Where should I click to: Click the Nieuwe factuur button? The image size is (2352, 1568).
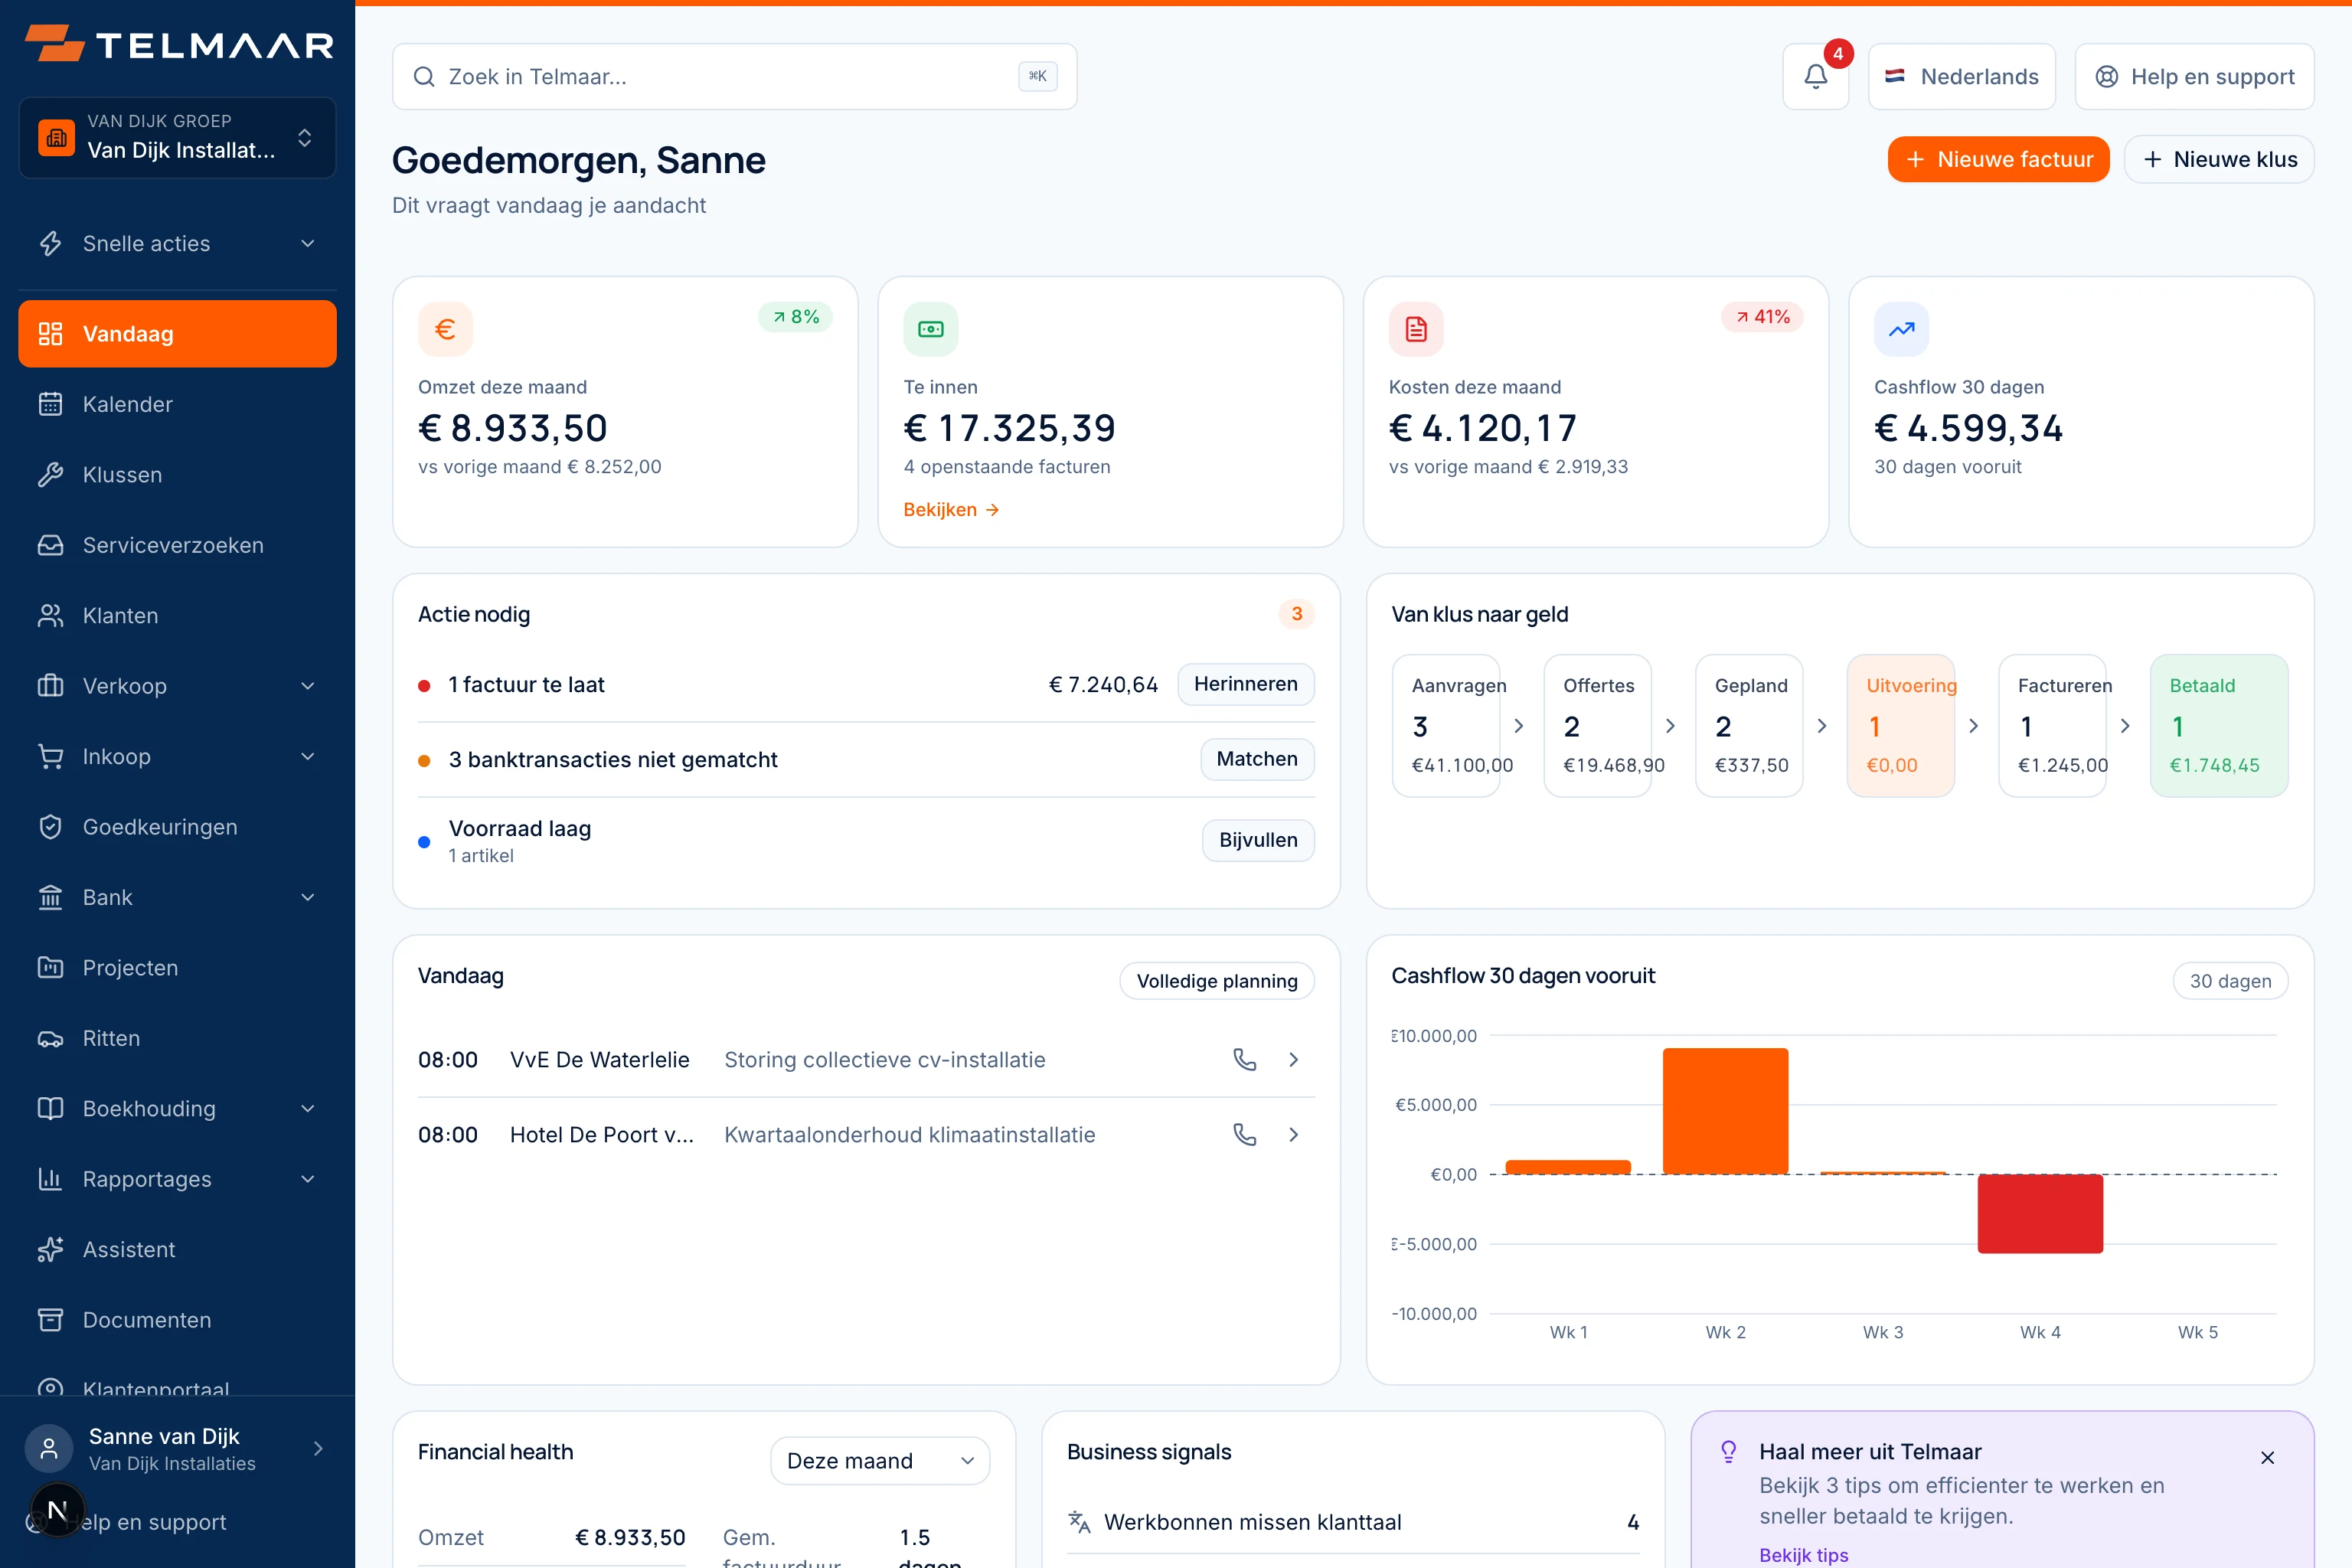pos(1998,159)
